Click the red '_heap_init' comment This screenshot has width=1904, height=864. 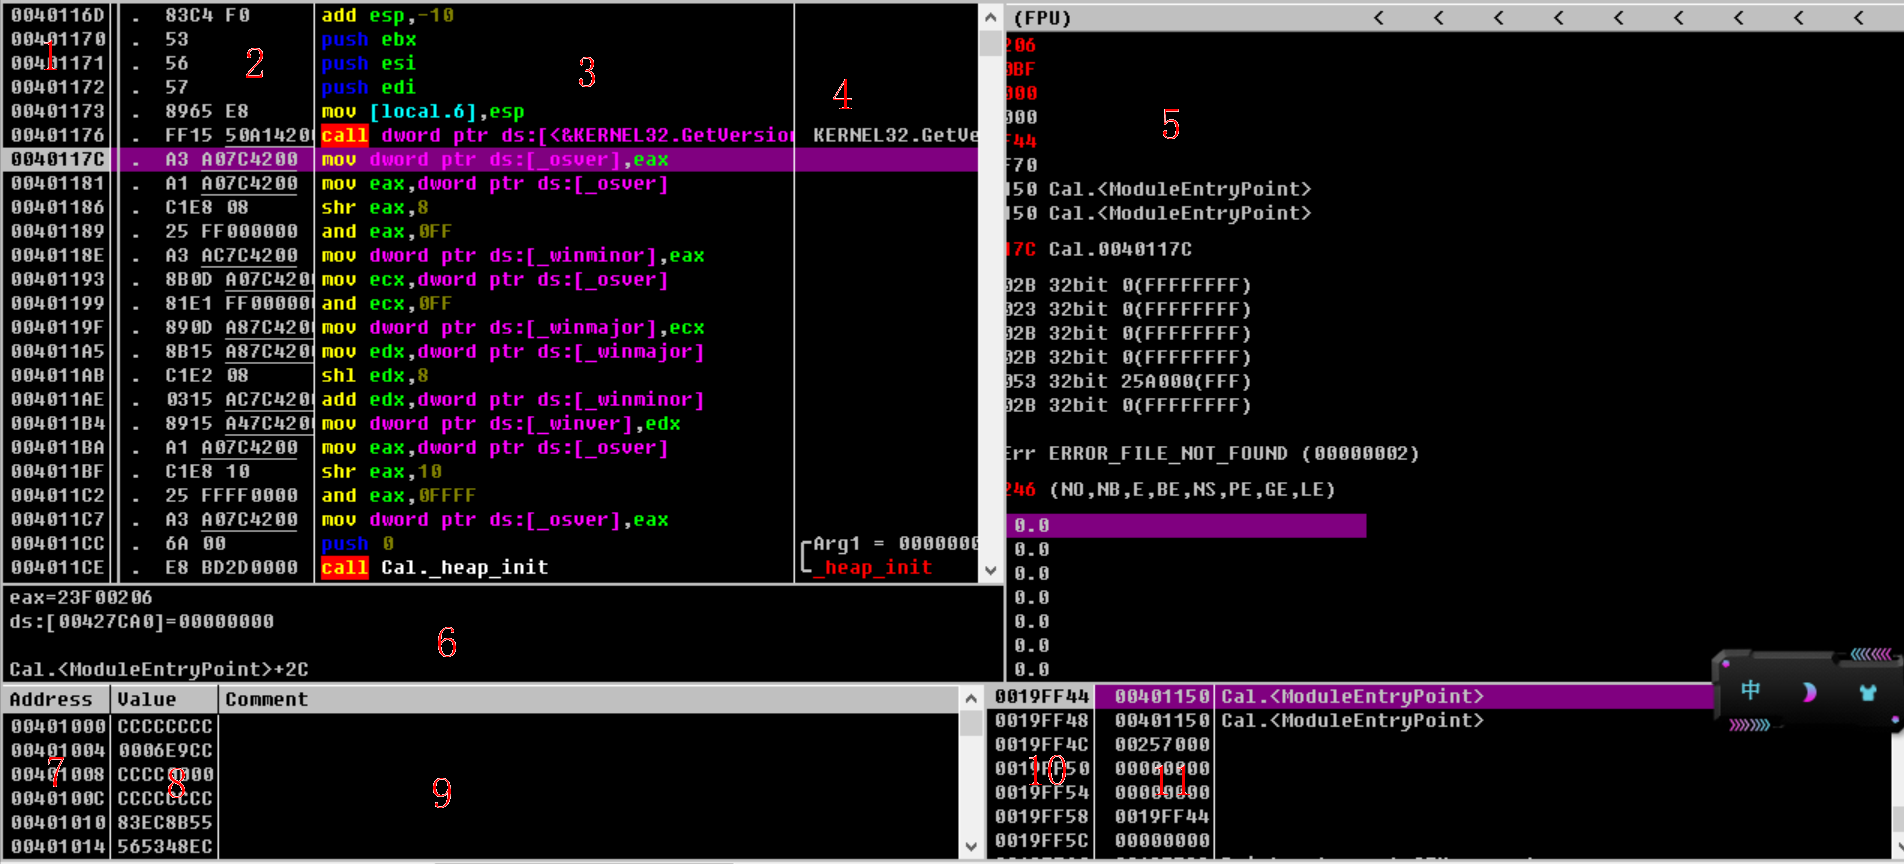873,568
